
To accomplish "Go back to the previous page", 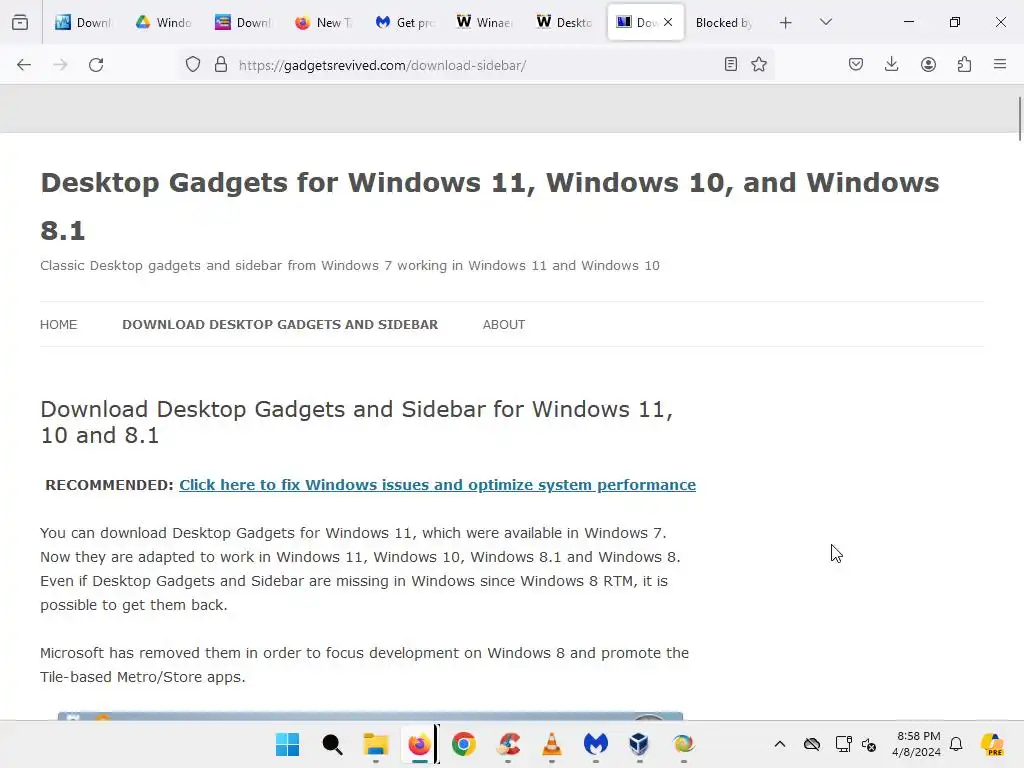I will [24, 65].
